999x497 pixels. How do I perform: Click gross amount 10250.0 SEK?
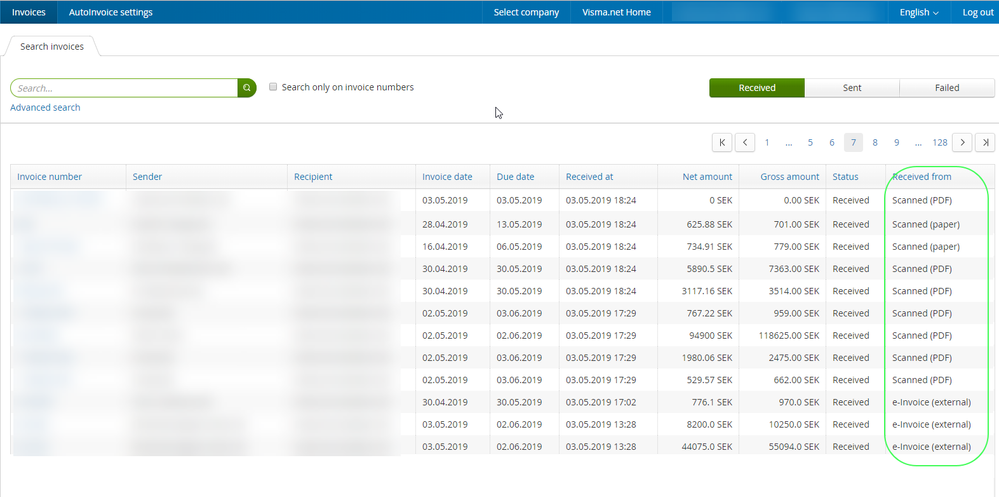pos(794,424)
